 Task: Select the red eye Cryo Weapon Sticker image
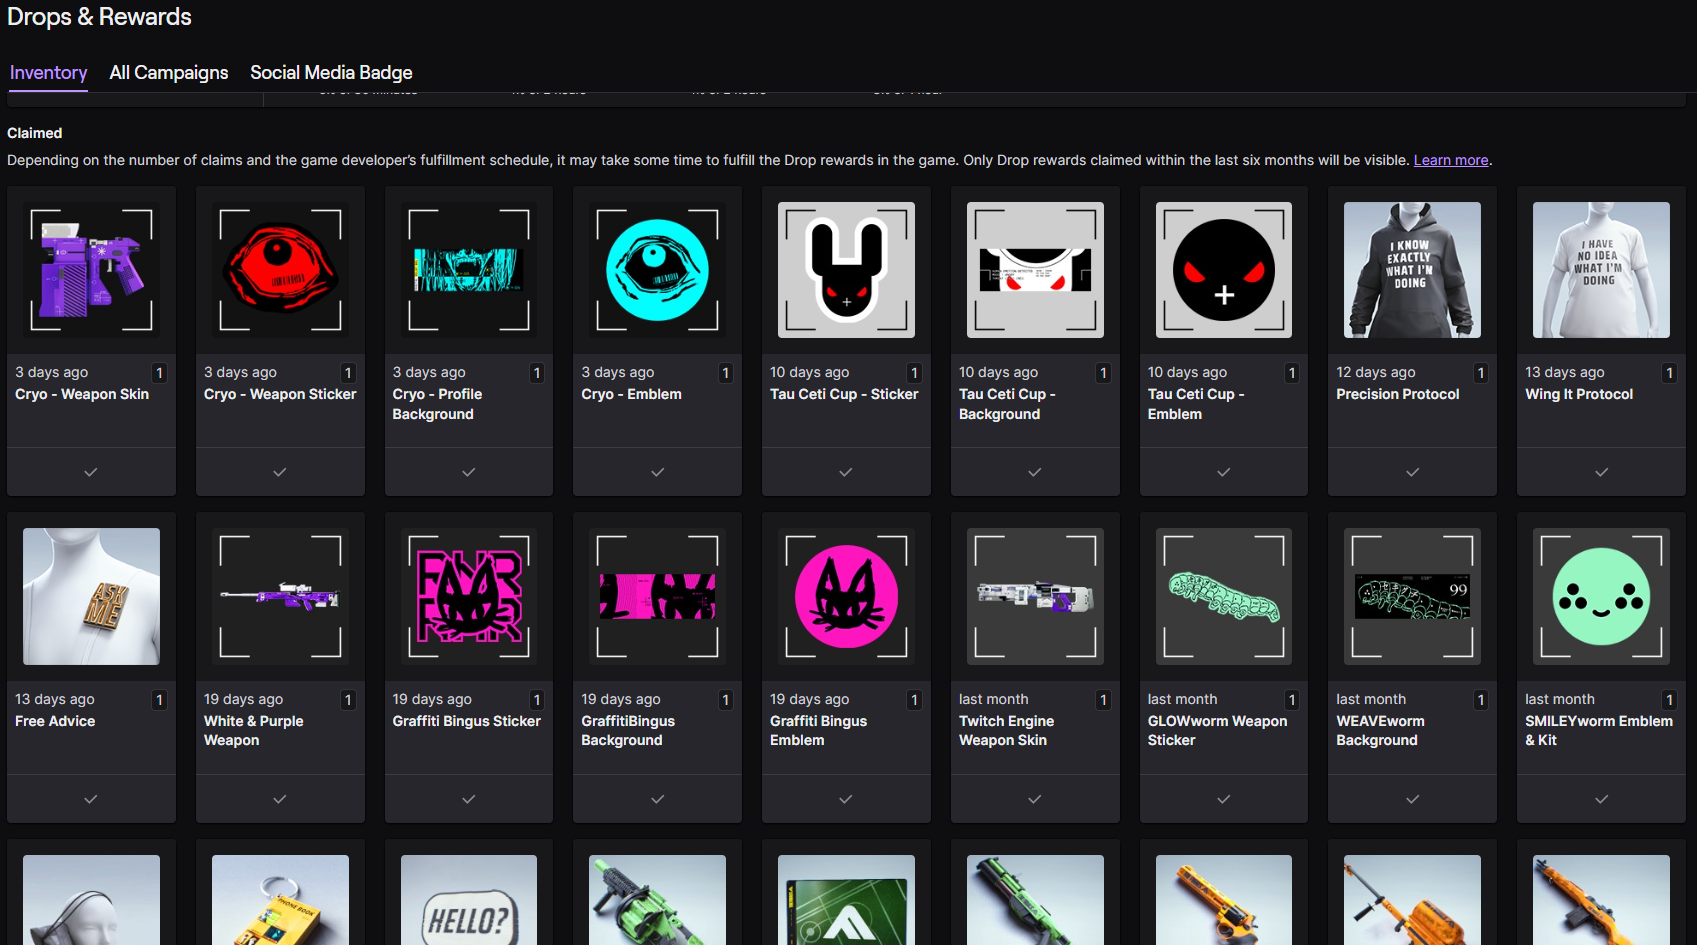280,270
